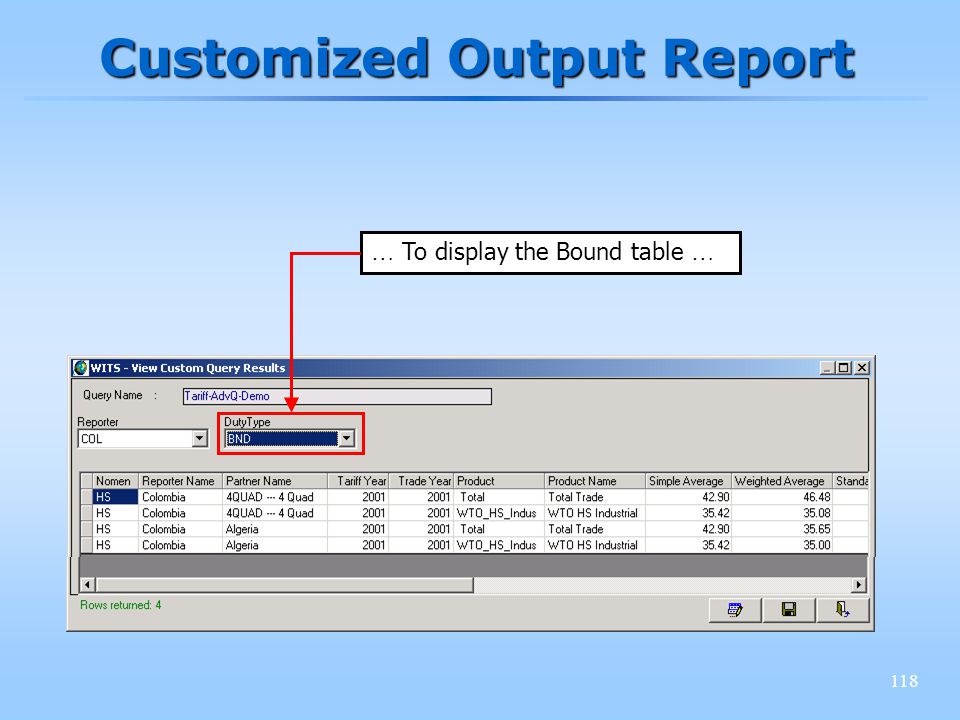
Task: Click WTO HS Industrial in second row
Action: click(x=593, y=513)
